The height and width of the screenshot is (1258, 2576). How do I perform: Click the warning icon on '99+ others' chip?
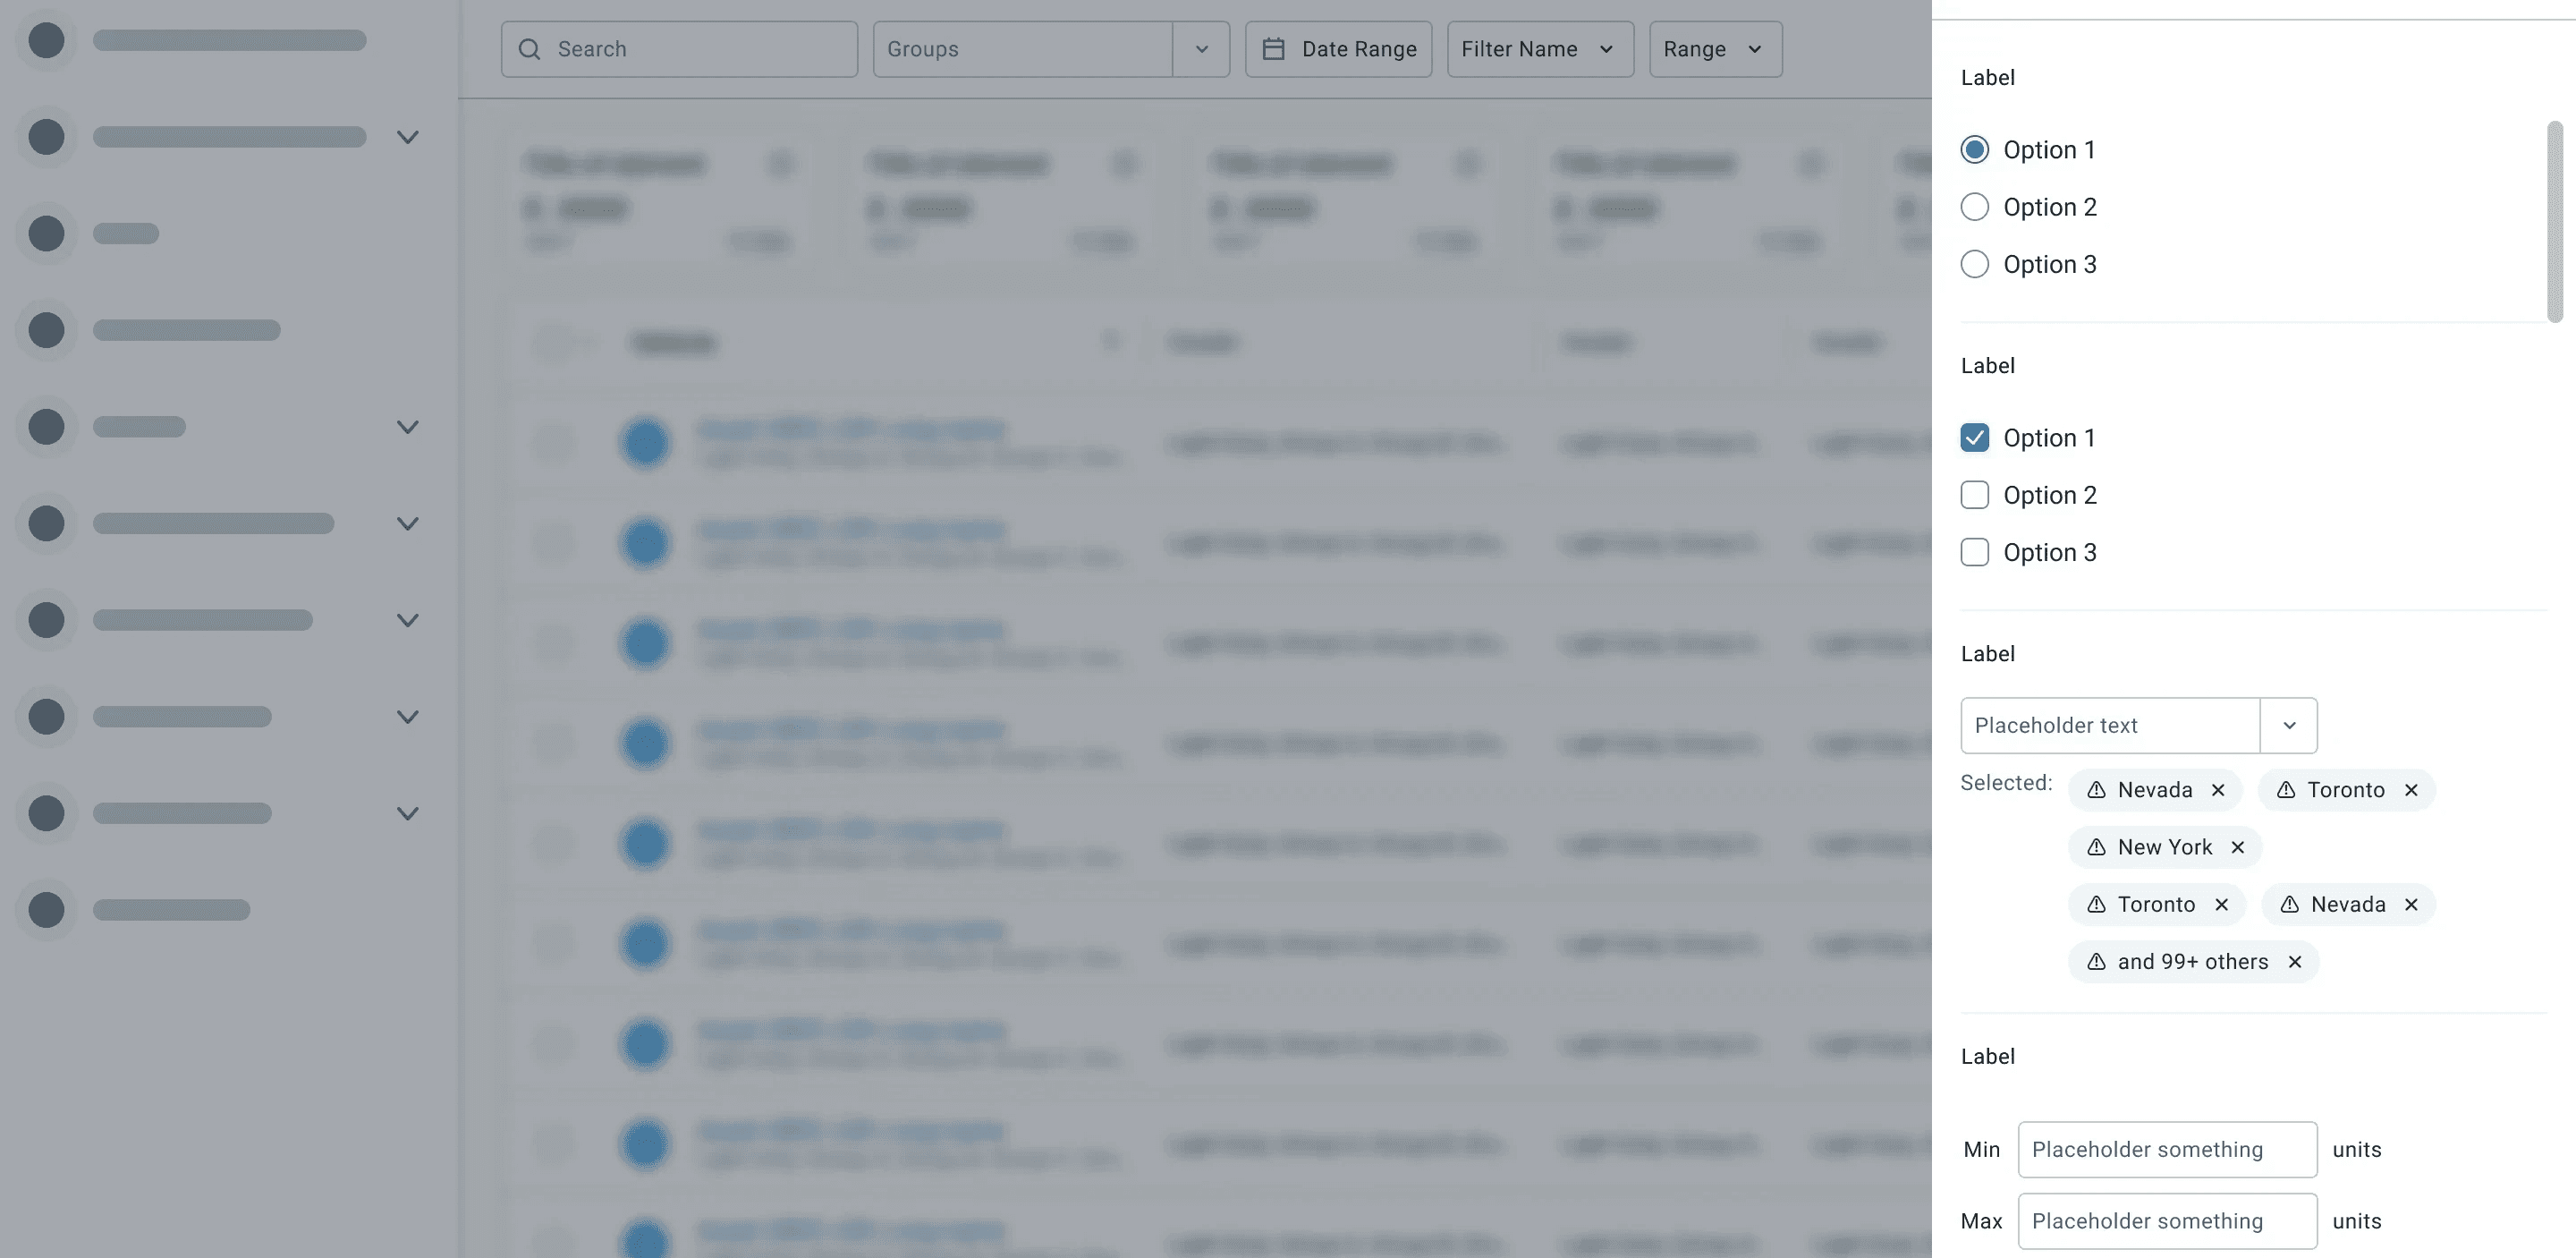pyautogui.click(x=2096, y=961)
